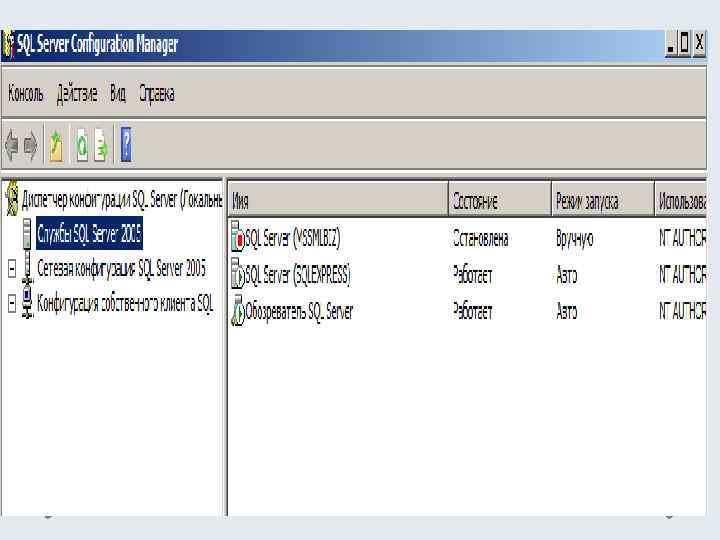Open the Вид menu
The height and width of the screenshot is (540, 720).
pos(118,94)
